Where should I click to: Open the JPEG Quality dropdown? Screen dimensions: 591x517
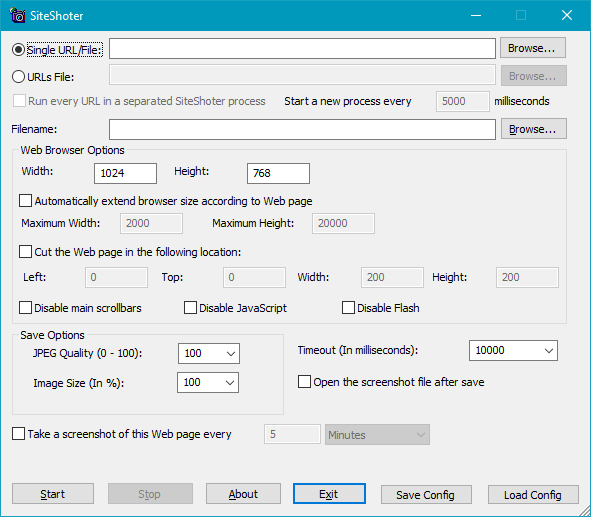[209, 353]
